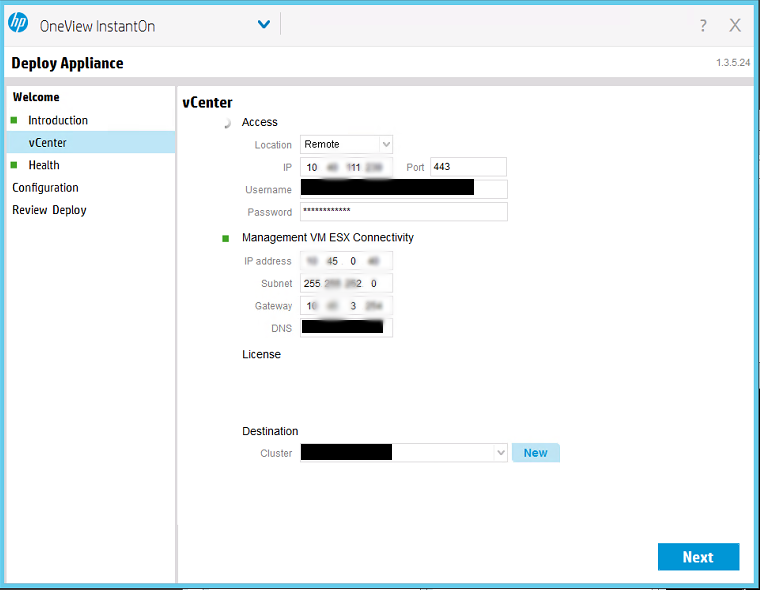Image resolution: width=760 pixels, height=590 pixels.
Task: Click the HP logo icon
Action: [x=18, y=23]
